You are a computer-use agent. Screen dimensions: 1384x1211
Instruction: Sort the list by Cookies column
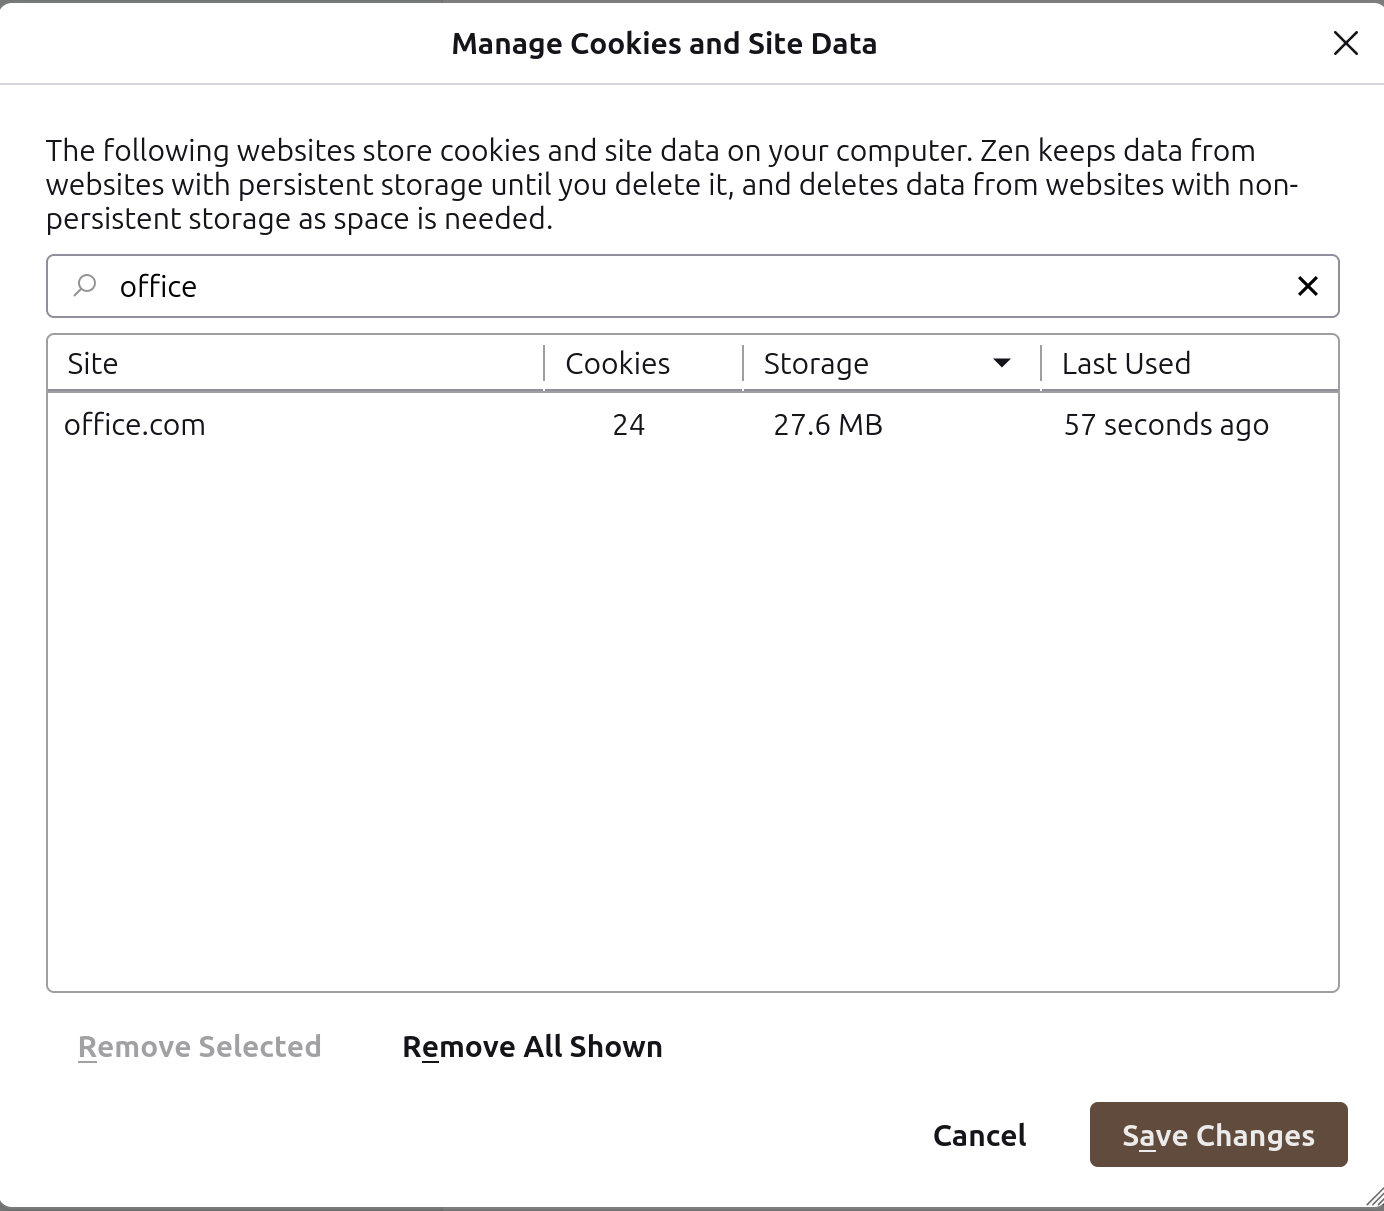[x=643, y=363]
